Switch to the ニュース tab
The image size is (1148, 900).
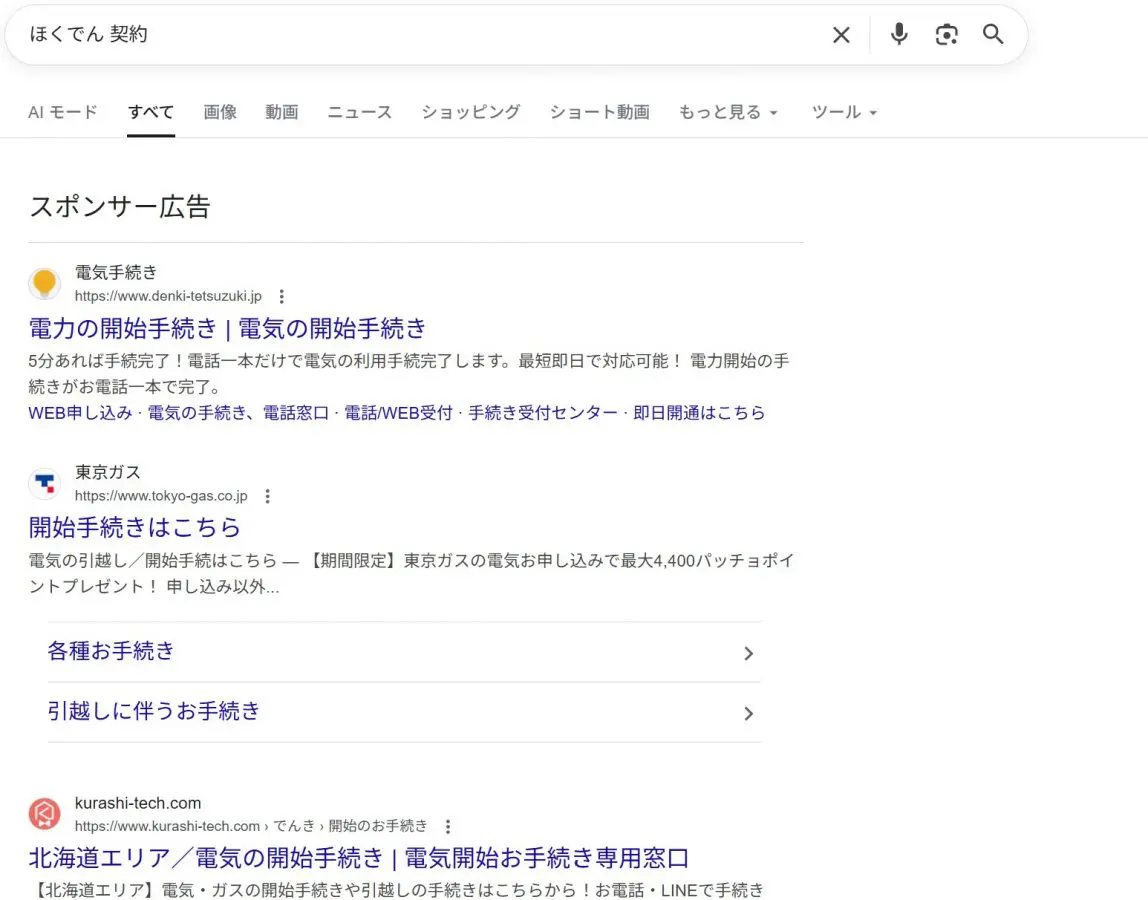(x=358, y=112)
